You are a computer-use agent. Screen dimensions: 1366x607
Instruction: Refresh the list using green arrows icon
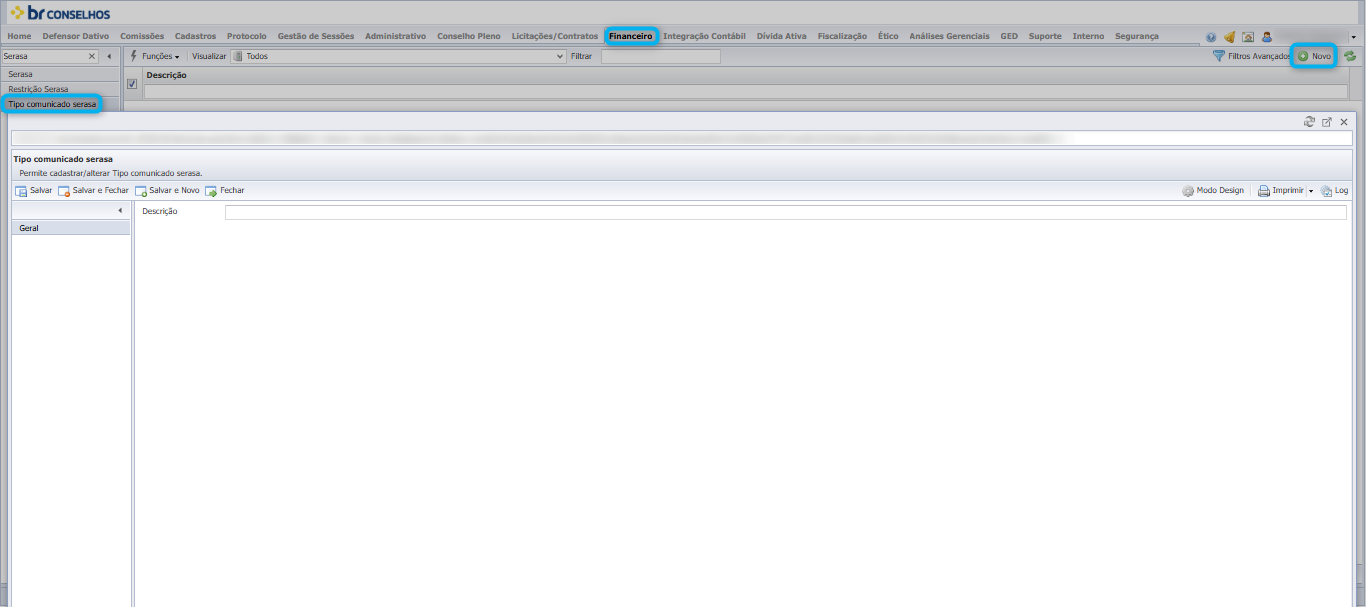coord(1349,56)
